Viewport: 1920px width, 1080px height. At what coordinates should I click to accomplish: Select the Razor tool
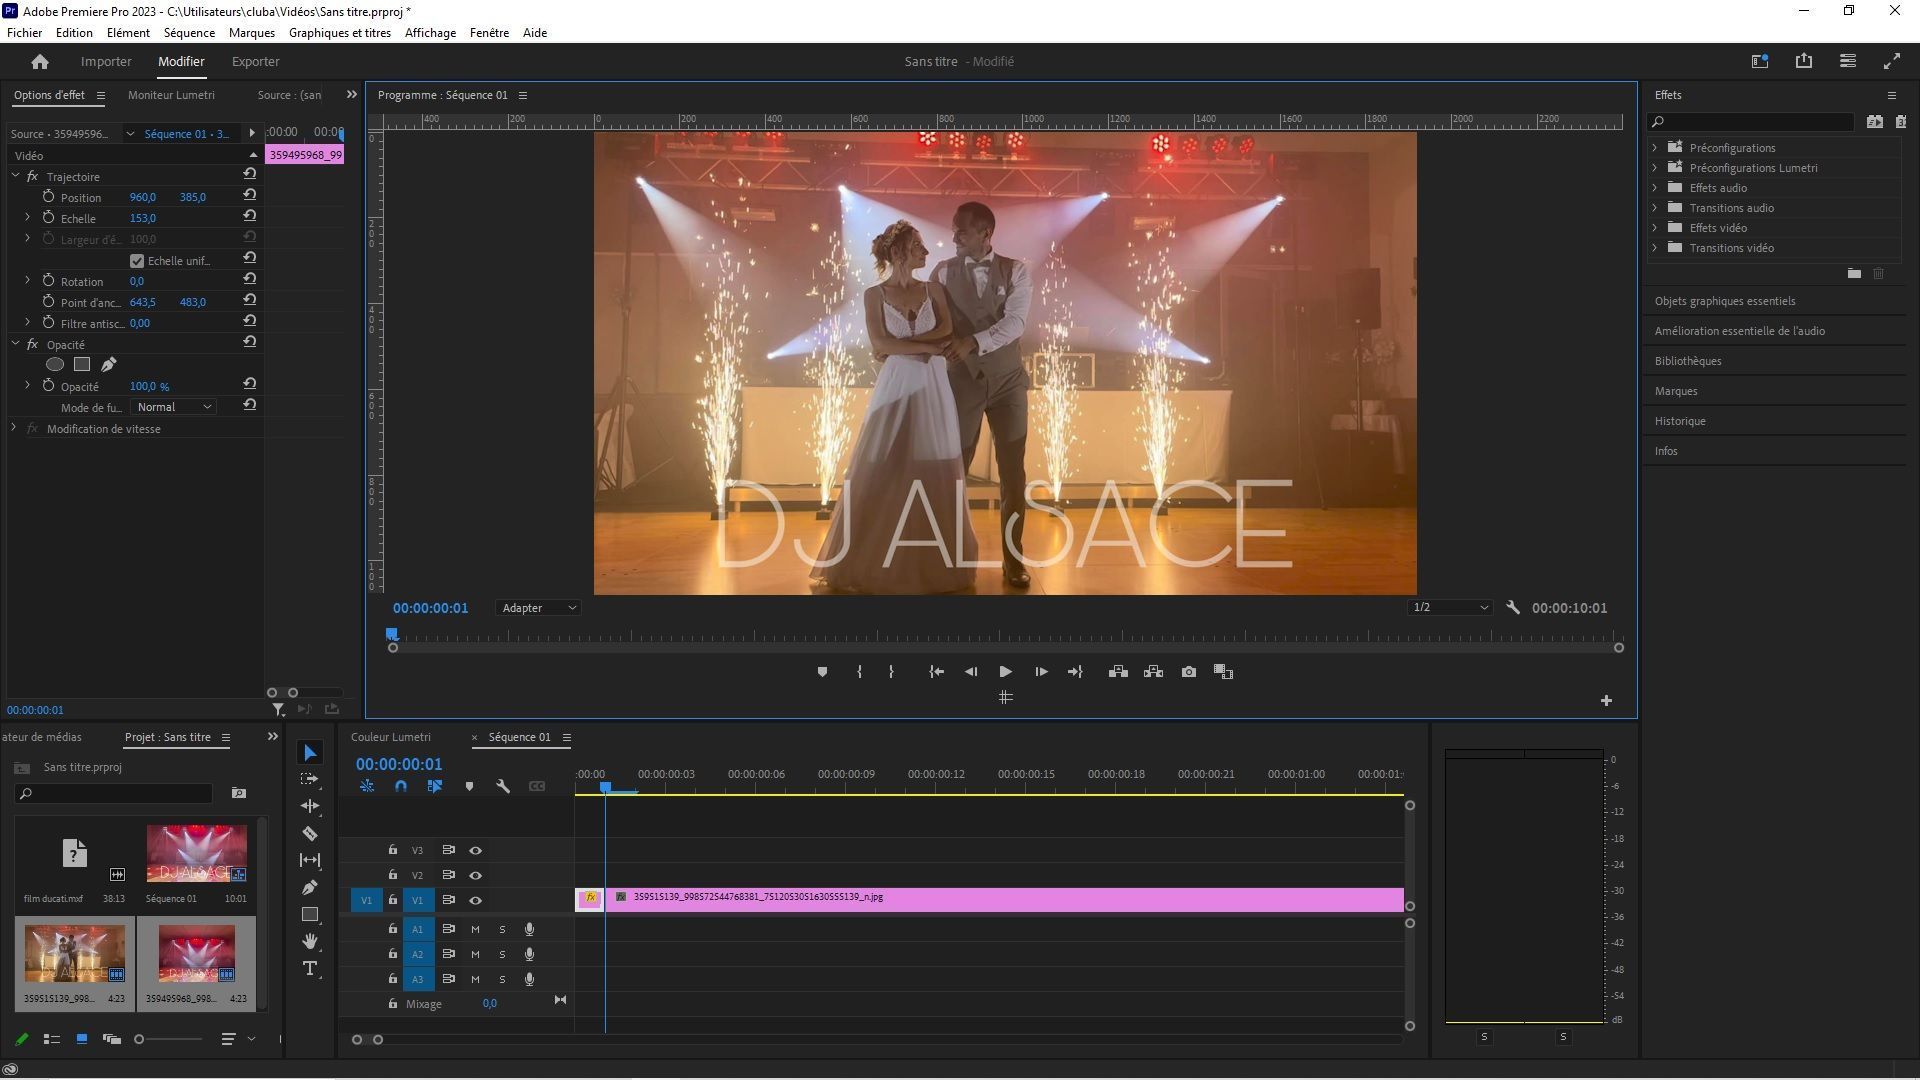point(310,833)
